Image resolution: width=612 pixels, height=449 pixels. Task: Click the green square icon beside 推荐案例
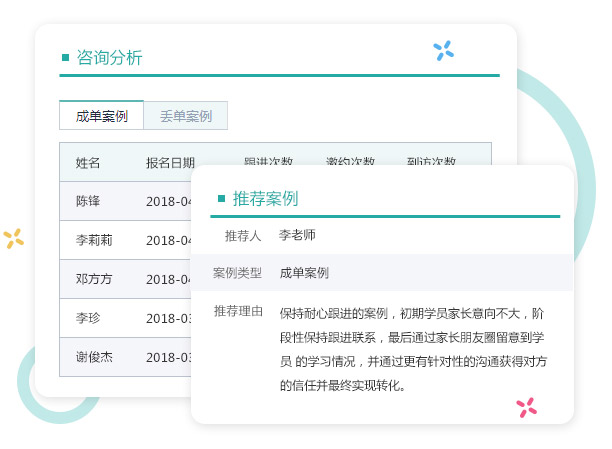point(221,199)
